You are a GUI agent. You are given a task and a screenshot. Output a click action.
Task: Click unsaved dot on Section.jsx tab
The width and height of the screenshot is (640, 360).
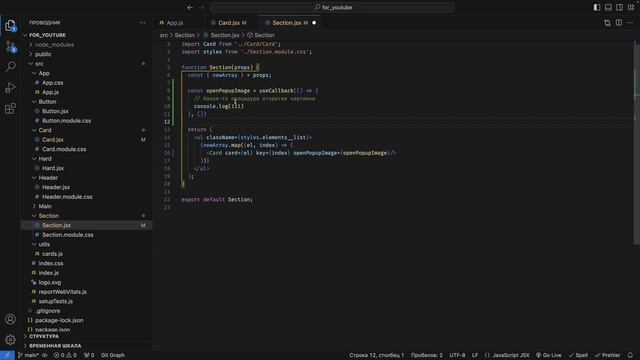click(314, 23)
